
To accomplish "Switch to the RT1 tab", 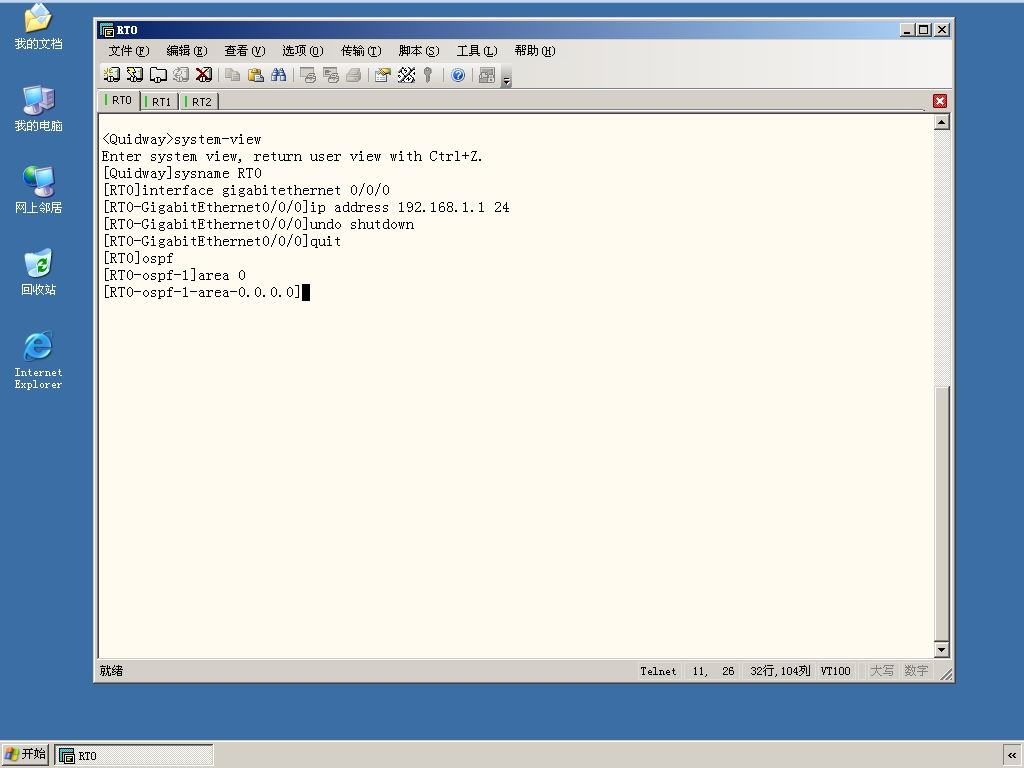I will [160, 102].
